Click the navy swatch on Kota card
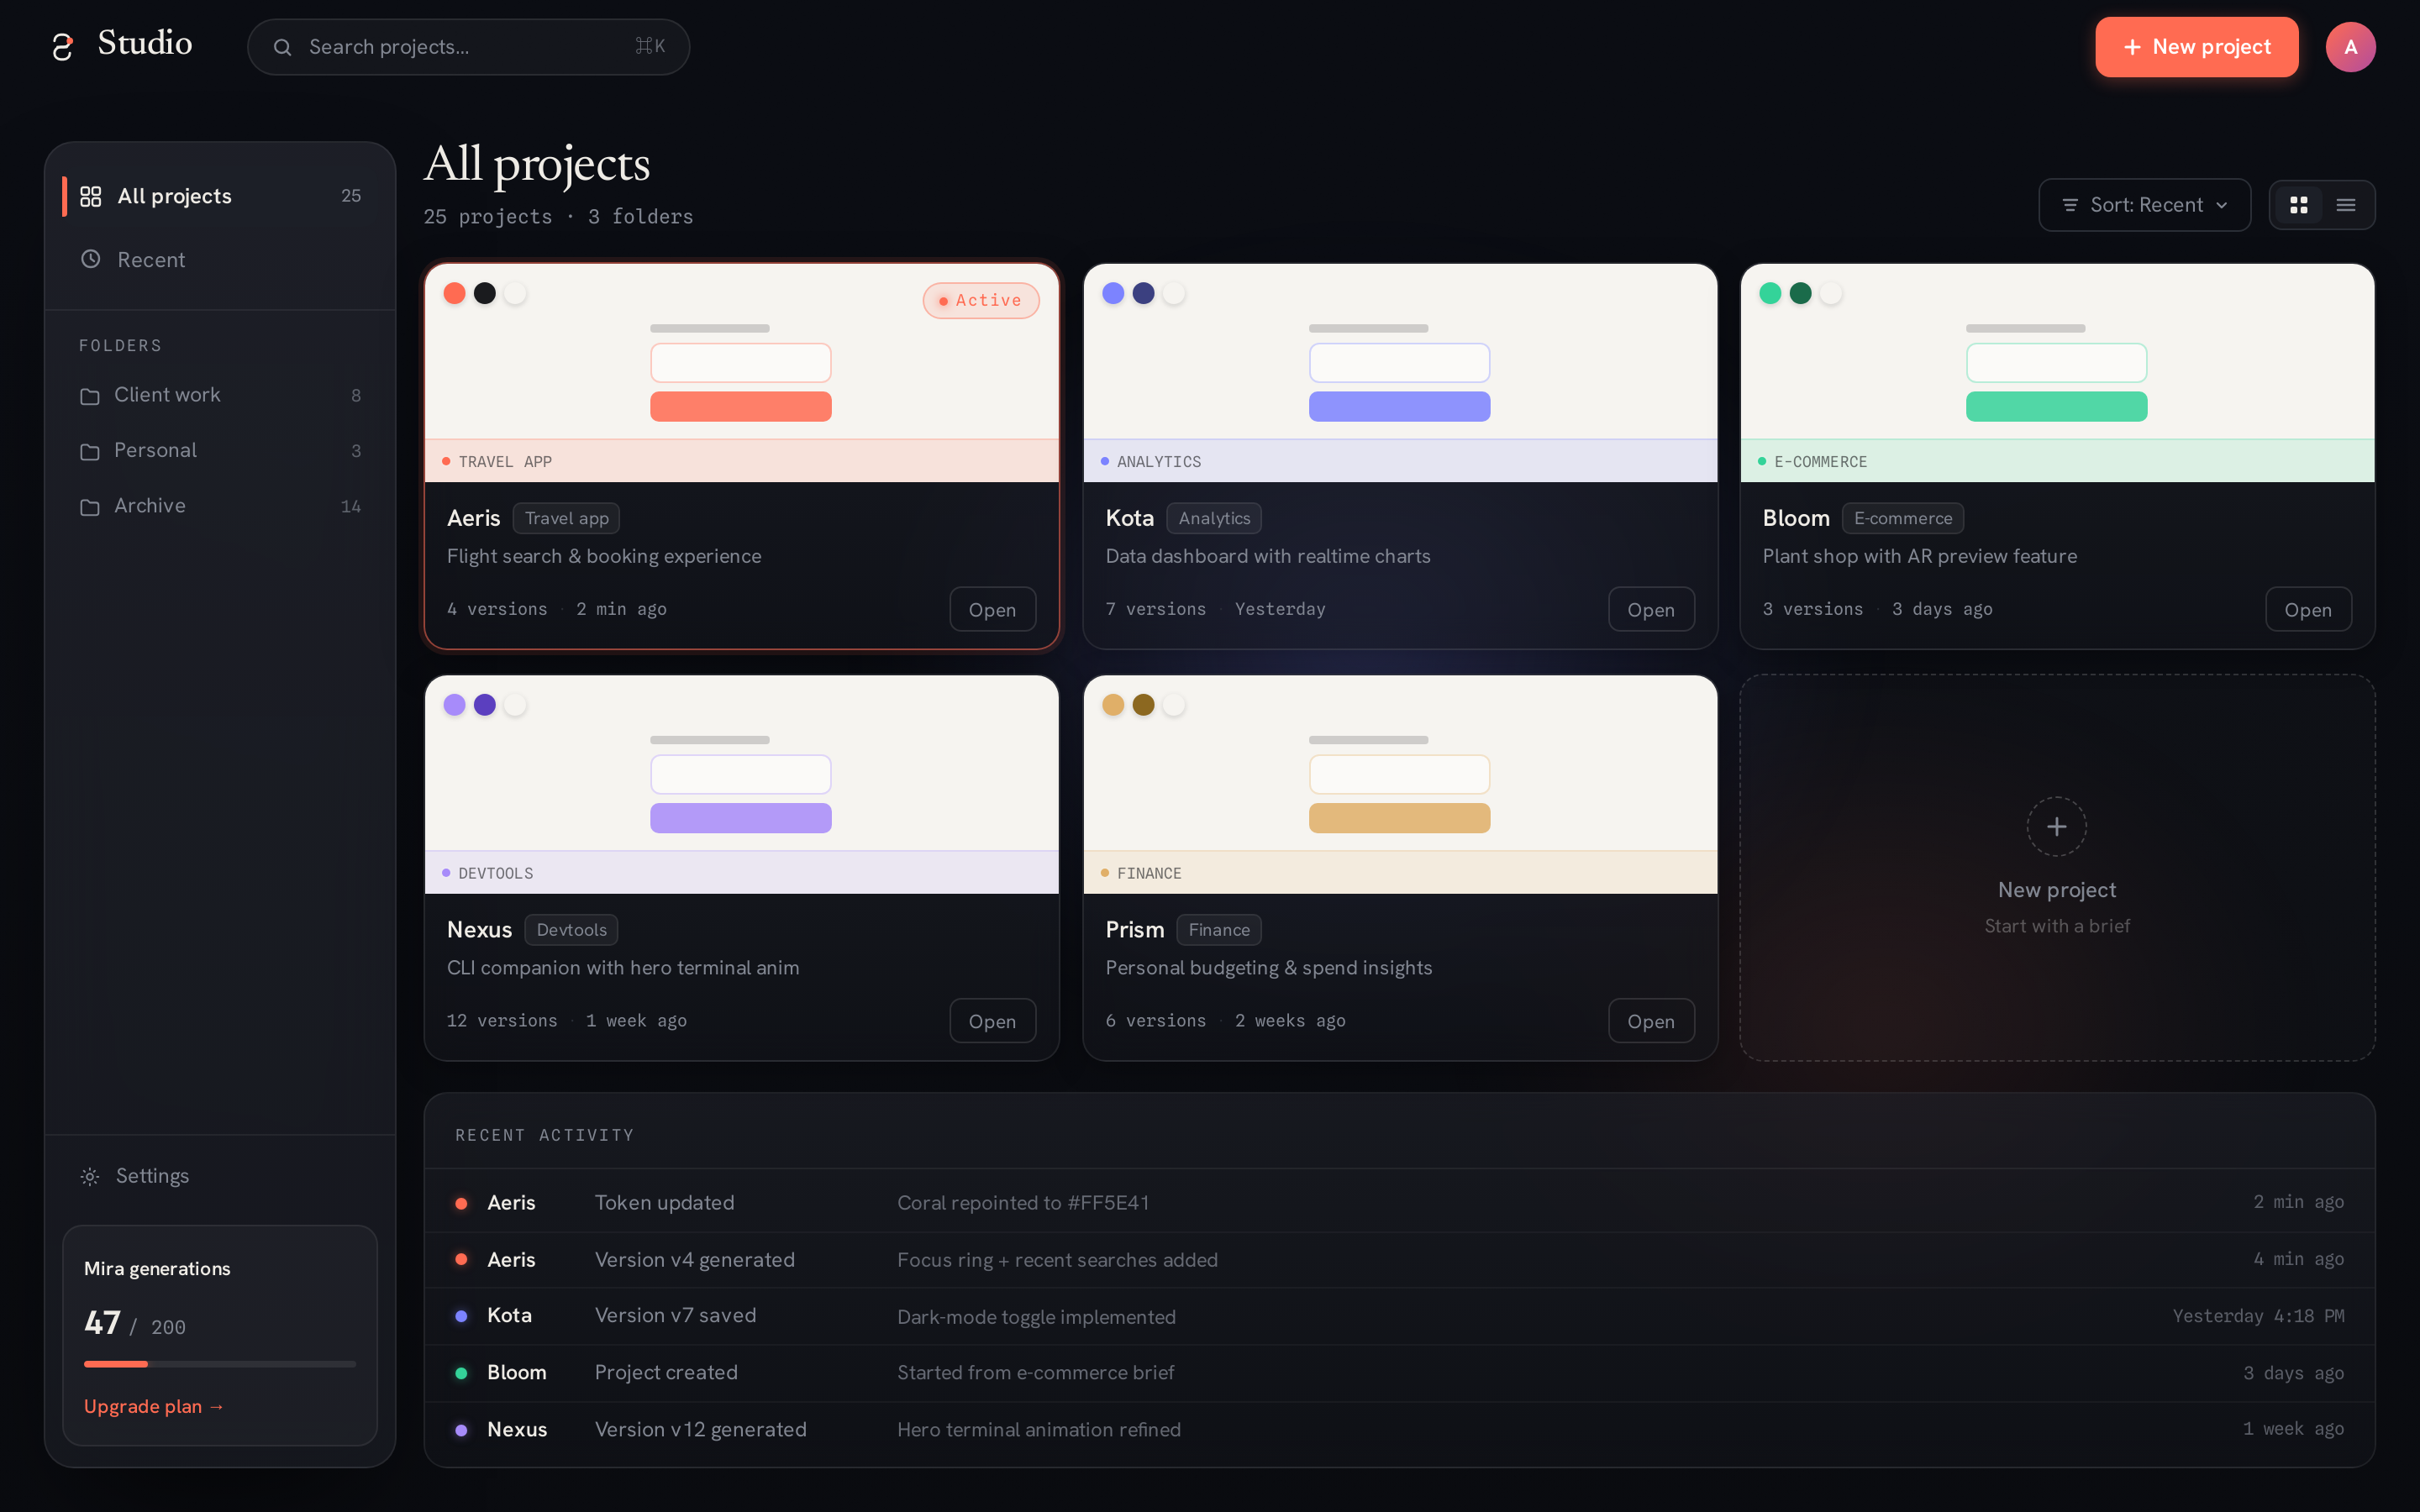 [1143, 293]
